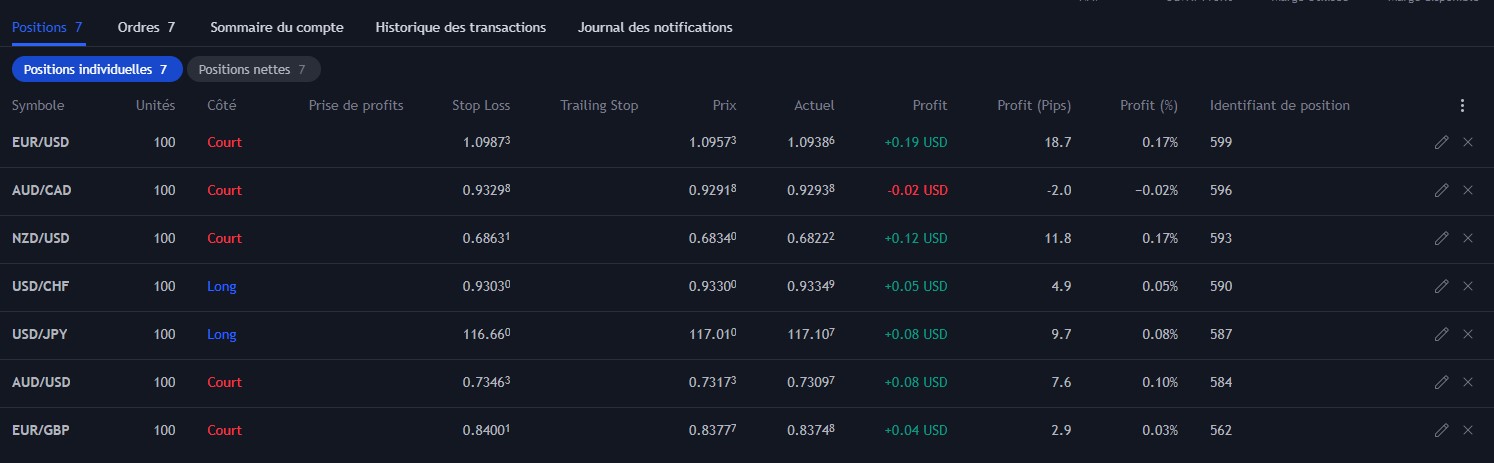Screen dimensions: 1494x463
Task: Open the three-dot column options menu
Action: pyautogui.click(x=1462, y=106)
